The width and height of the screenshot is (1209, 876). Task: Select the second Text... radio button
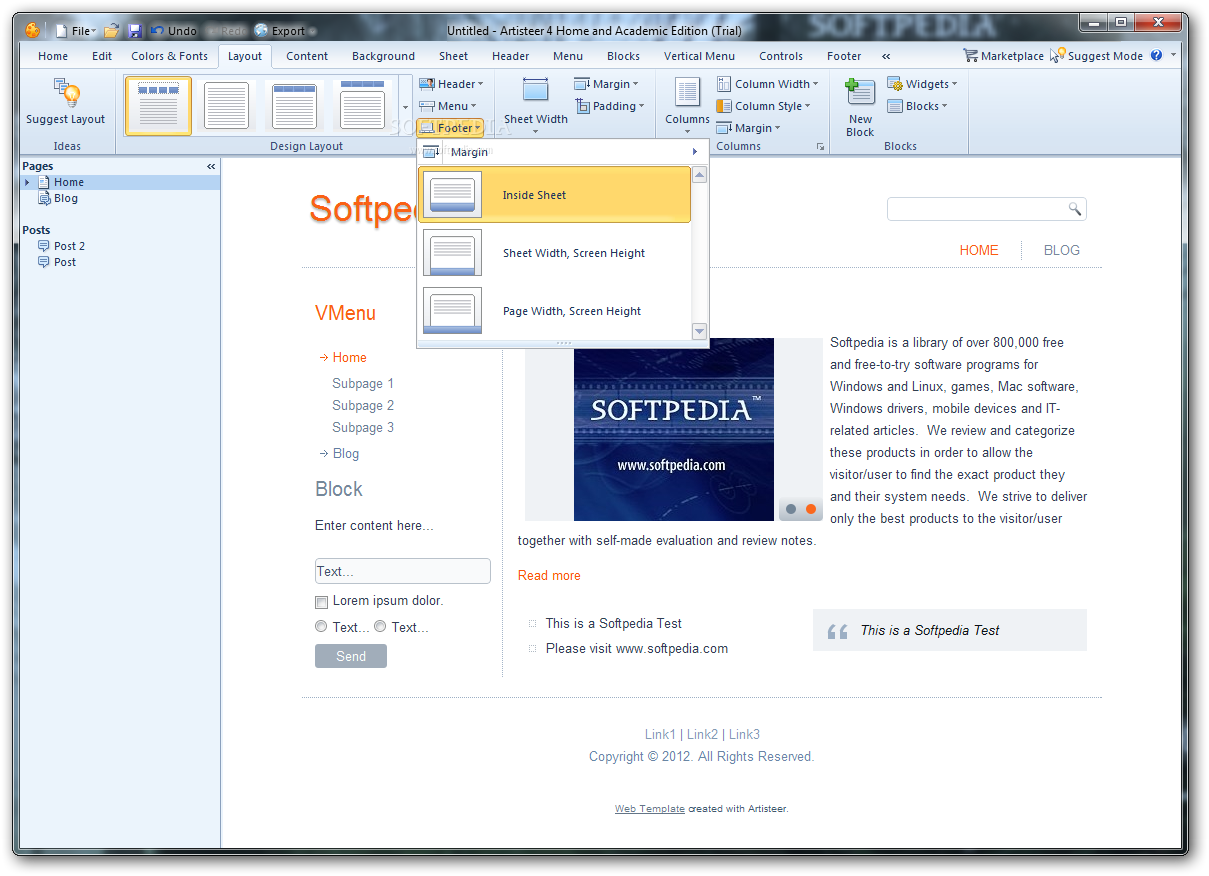click(380, 627)
